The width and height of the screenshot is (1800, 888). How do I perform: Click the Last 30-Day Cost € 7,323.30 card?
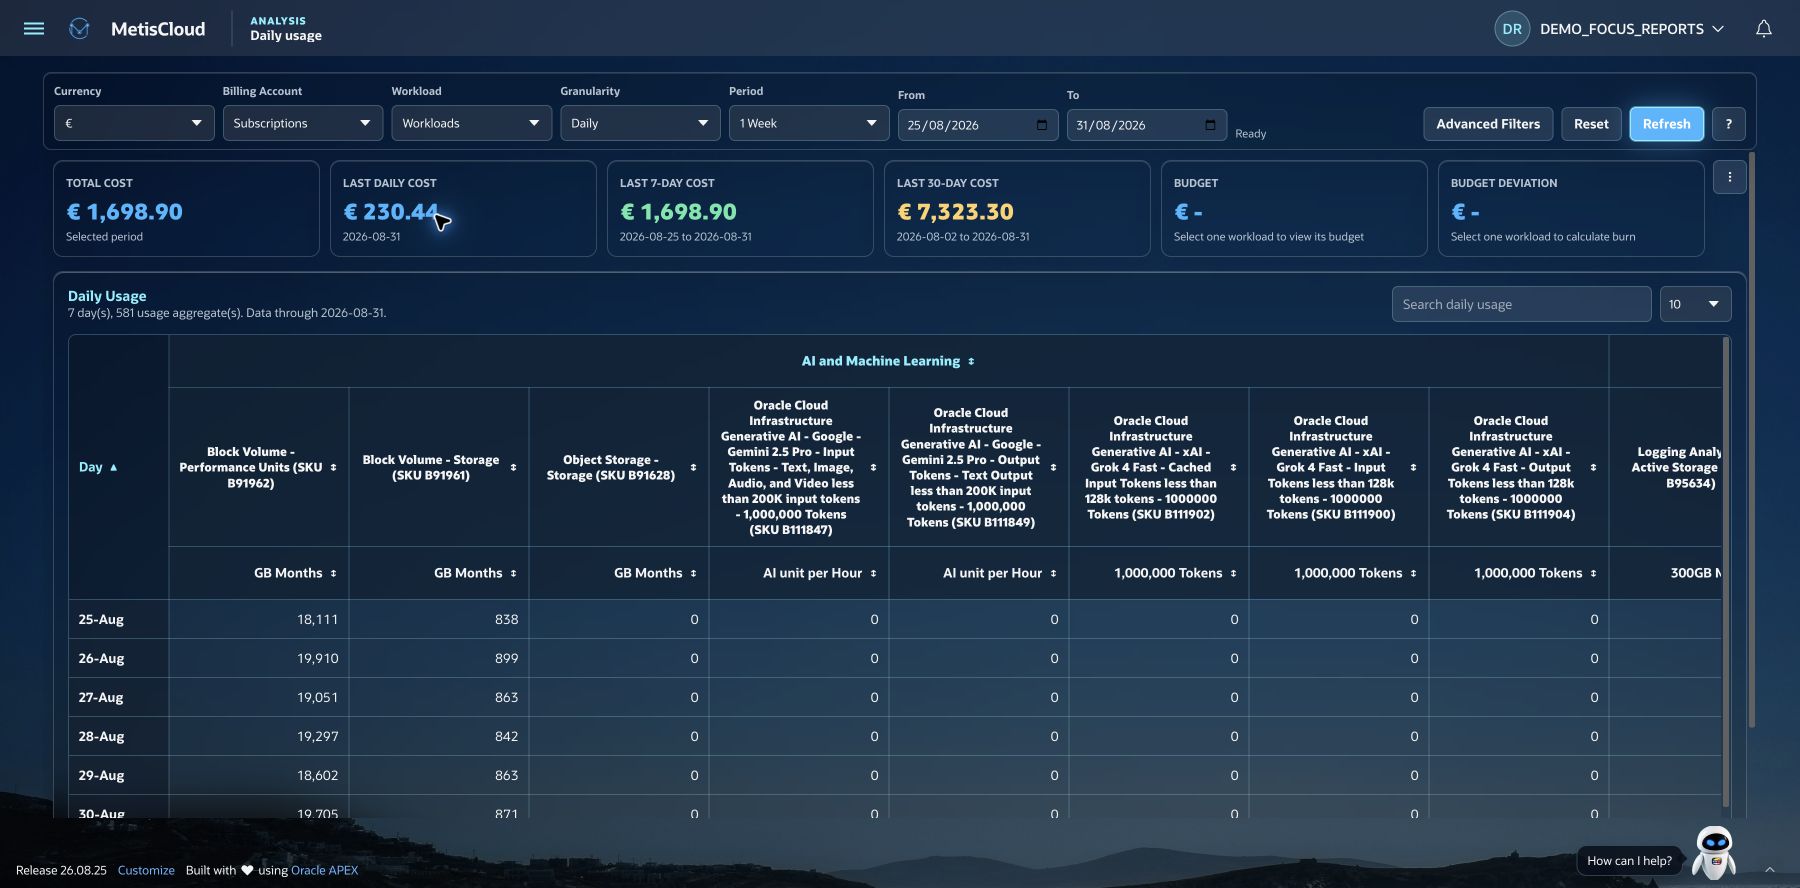point(1017,209)
